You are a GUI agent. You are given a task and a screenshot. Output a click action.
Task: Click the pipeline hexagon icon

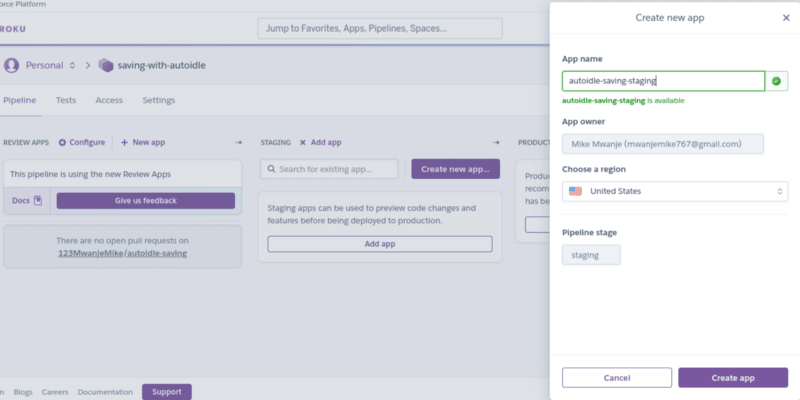(106, 66)
